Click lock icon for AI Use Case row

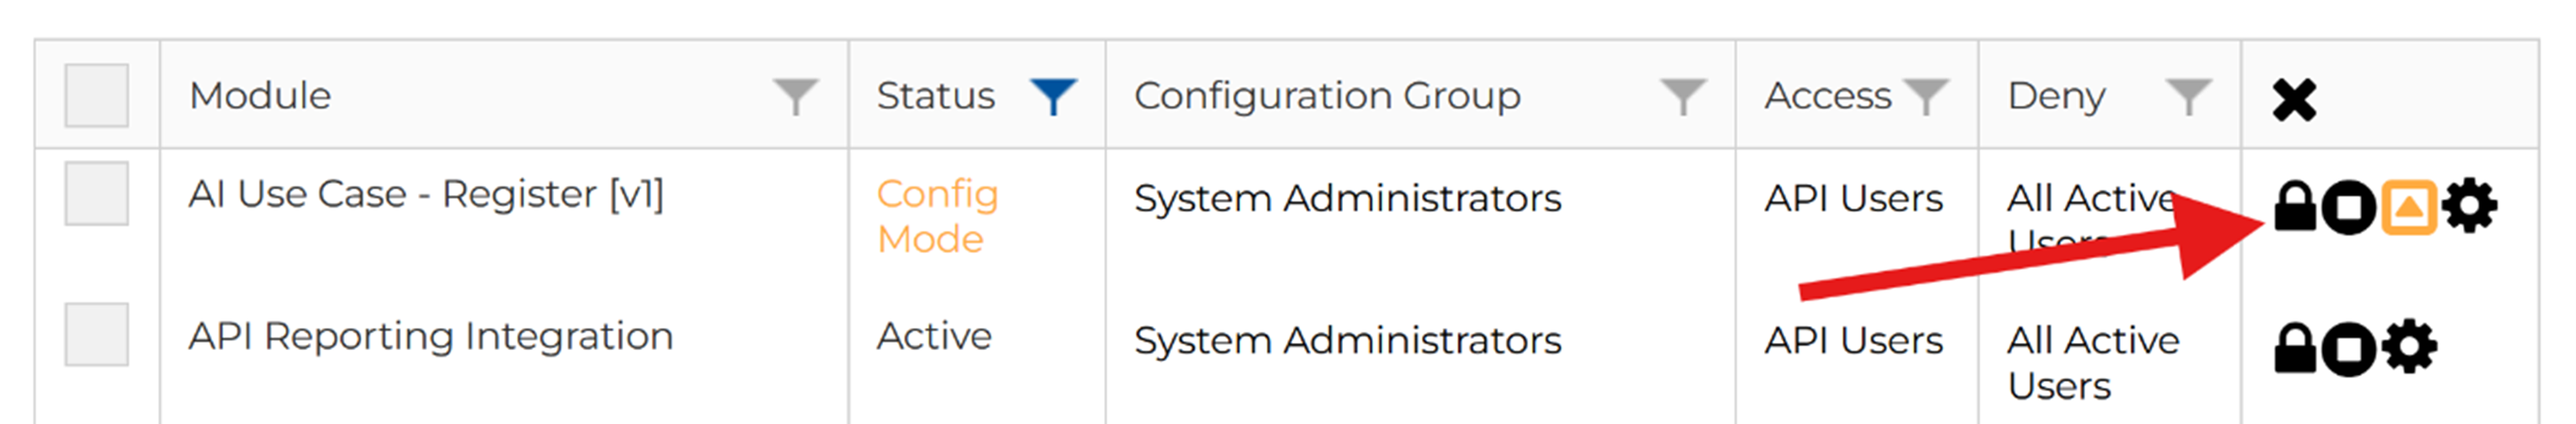click(x=2294, y=207)
